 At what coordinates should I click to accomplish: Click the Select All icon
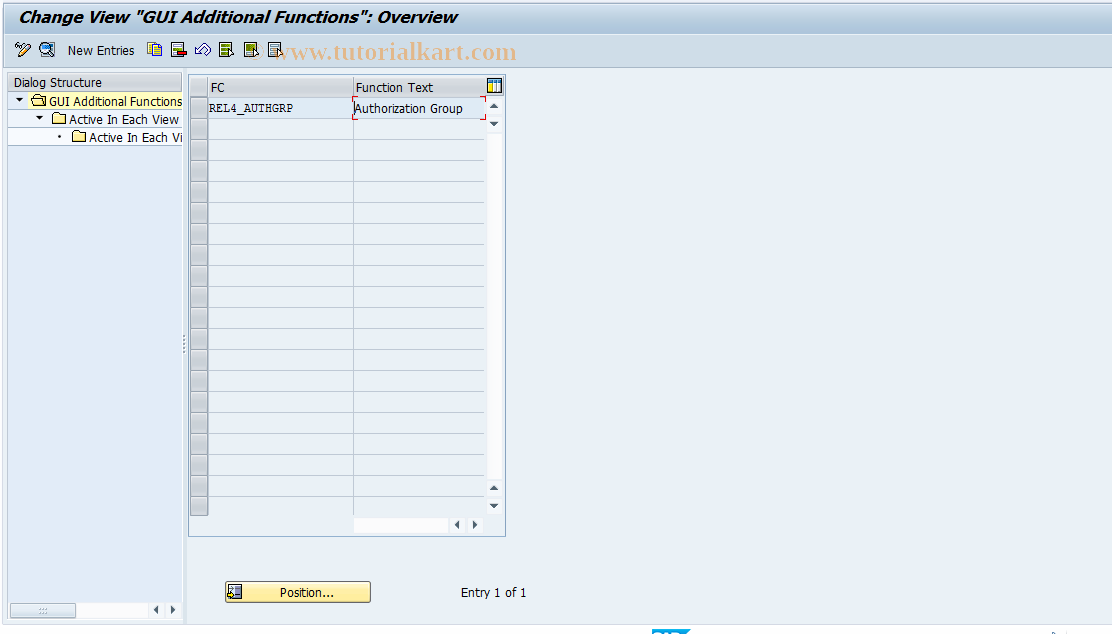point(227,50)
